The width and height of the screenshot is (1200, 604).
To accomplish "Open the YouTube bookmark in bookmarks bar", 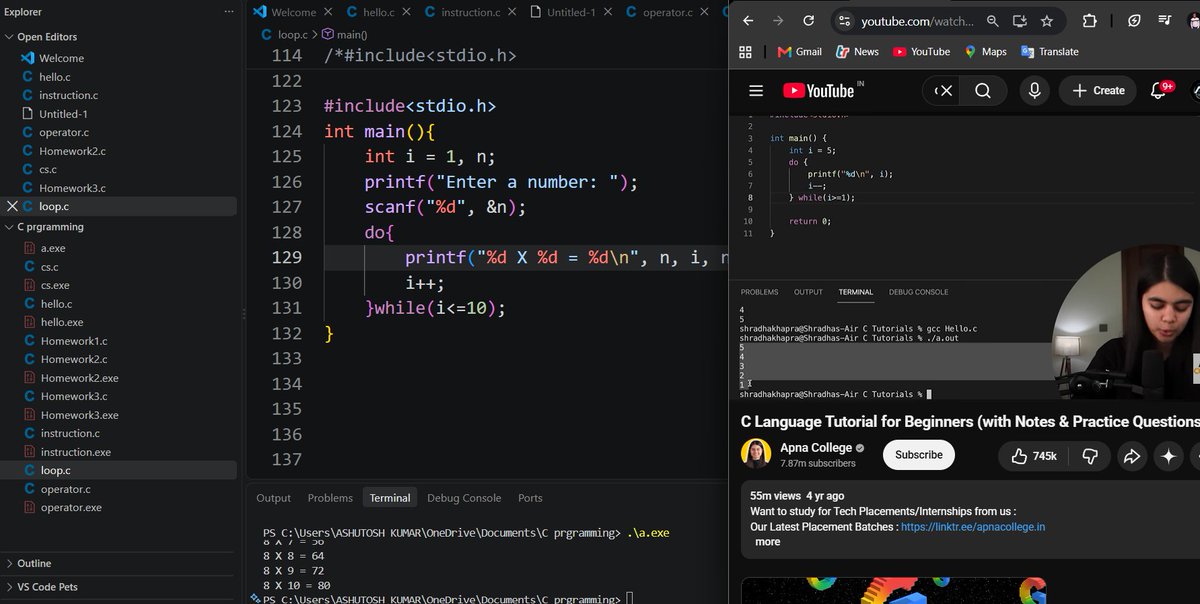I will tap(921, 52).
